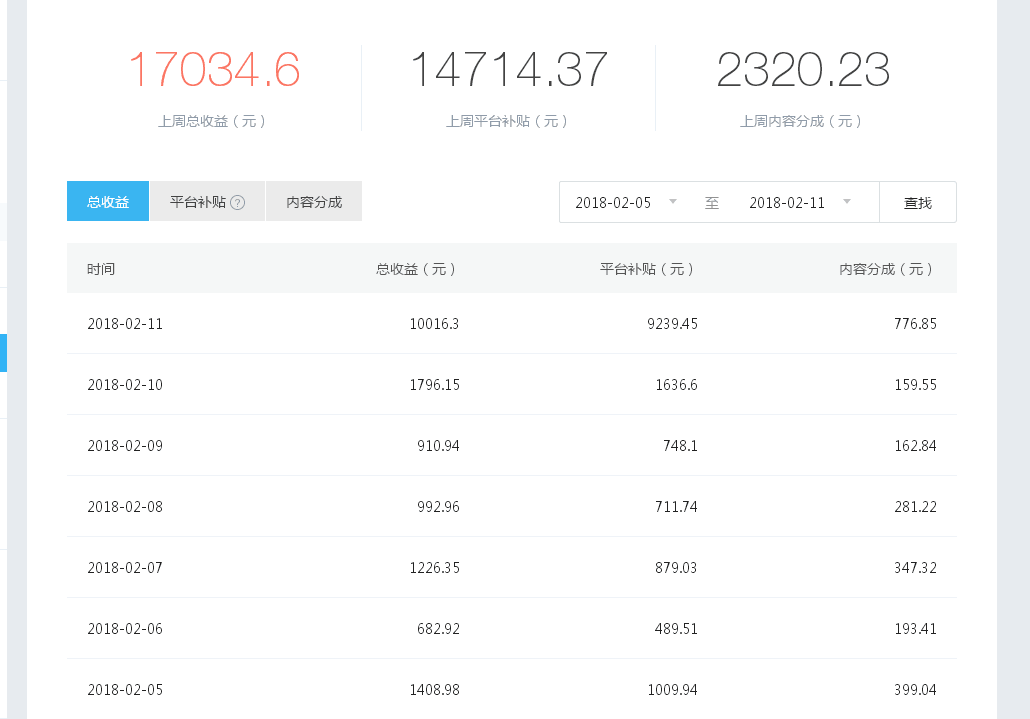Click total income value 1226.35
Screen dimensions: 1030x719
tap(434, 568)
